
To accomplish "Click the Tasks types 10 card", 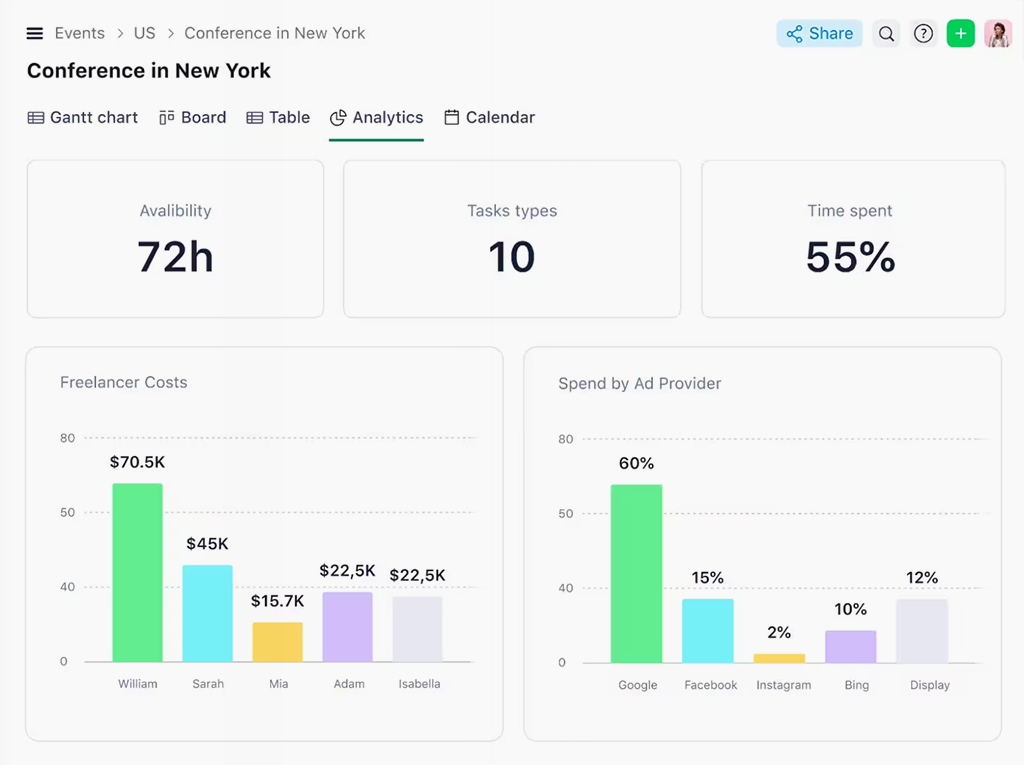I will coord(512,239).
